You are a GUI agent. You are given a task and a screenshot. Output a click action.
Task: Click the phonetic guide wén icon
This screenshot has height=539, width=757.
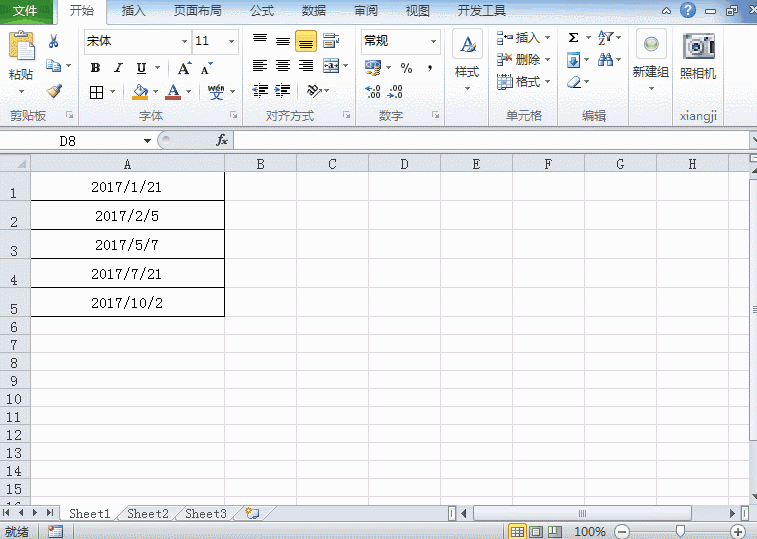click(x=216, y=91)
